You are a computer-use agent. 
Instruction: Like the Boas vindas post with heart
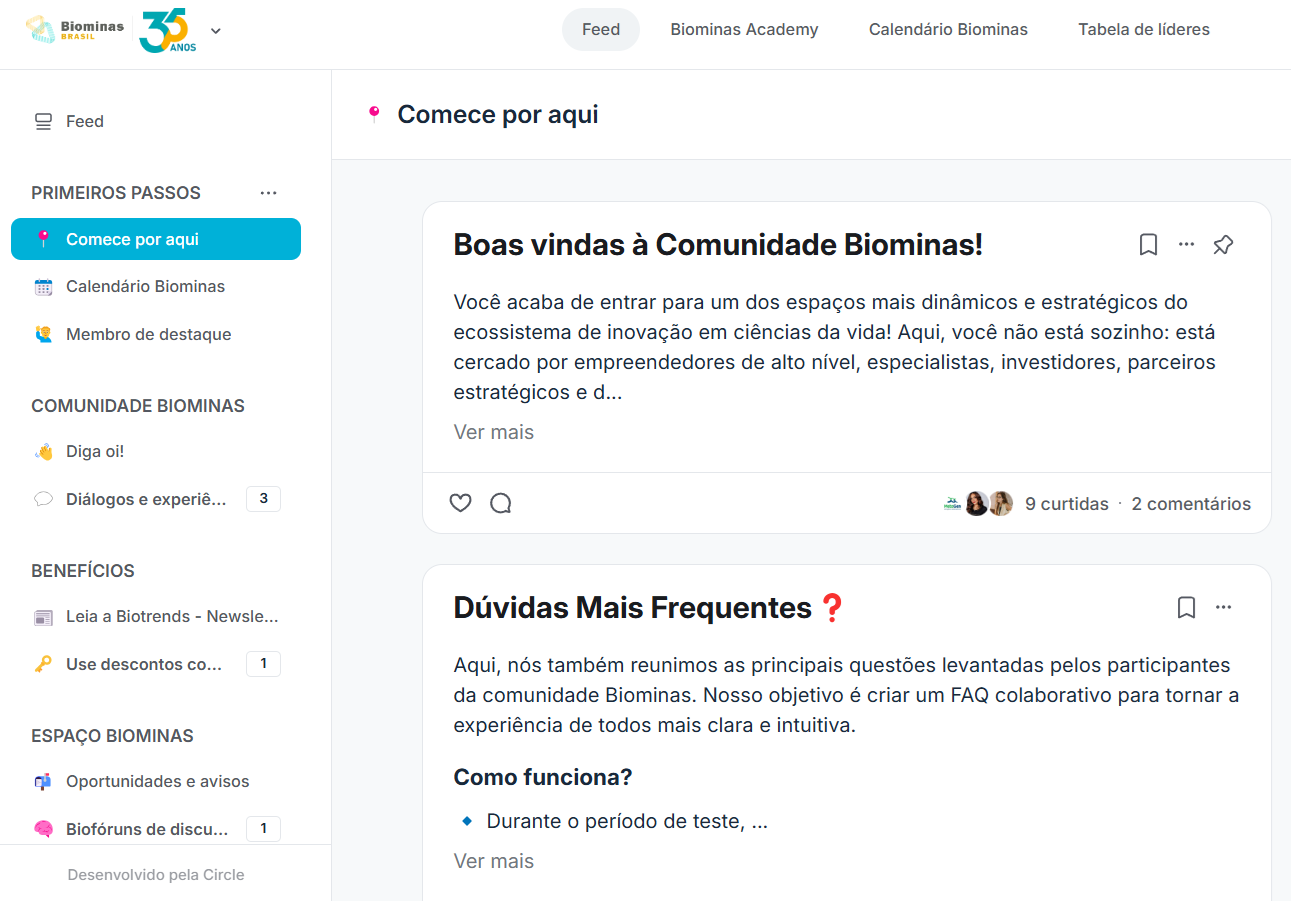pyautogui.click(x=460, y=503)
